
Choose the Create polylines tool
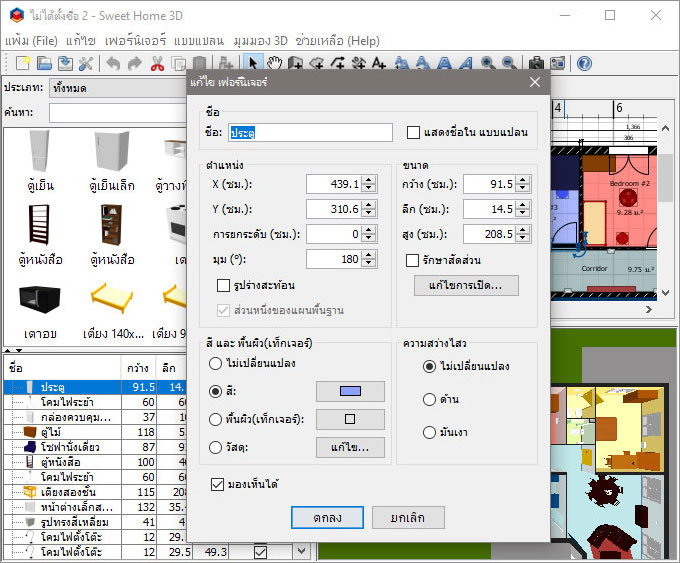(338, 63)
